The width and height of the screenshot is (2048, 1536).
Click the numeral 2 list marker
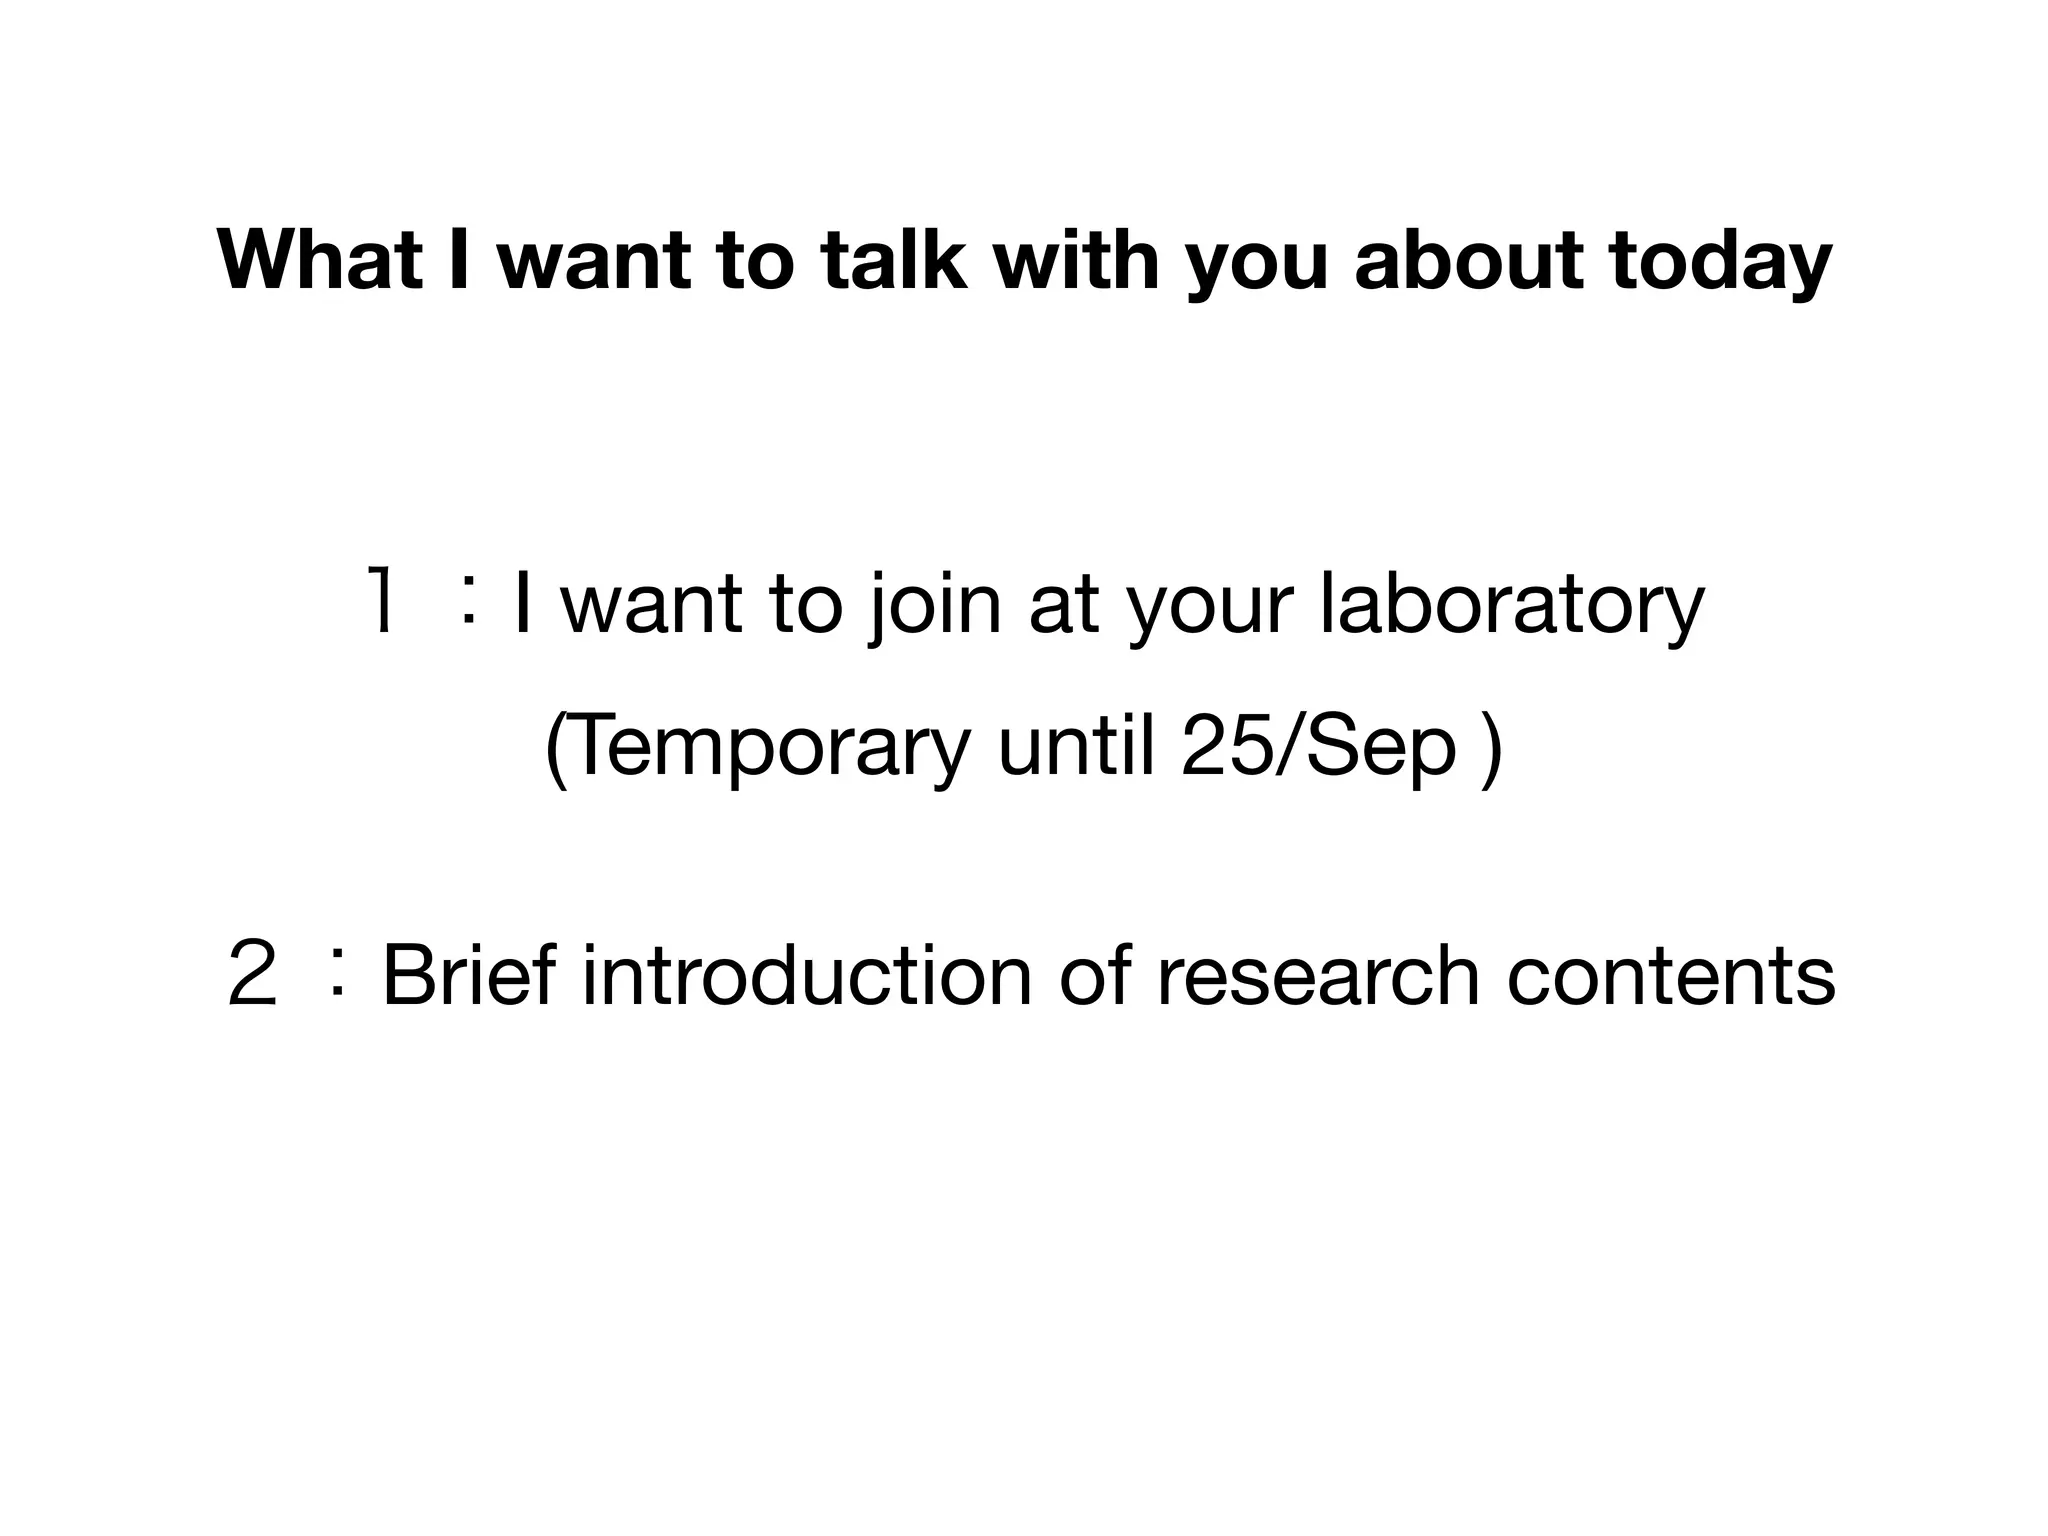[x=252, y=976]
